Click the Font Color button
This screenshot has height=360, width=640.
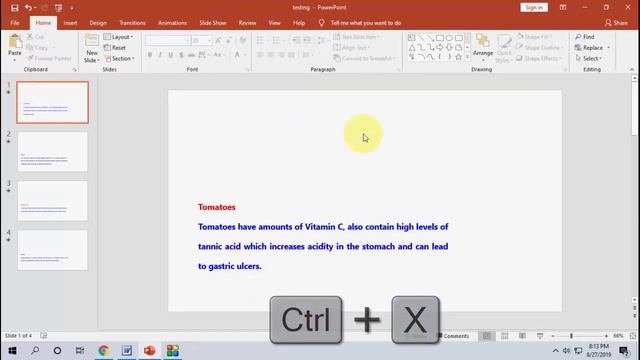(237, 55)
